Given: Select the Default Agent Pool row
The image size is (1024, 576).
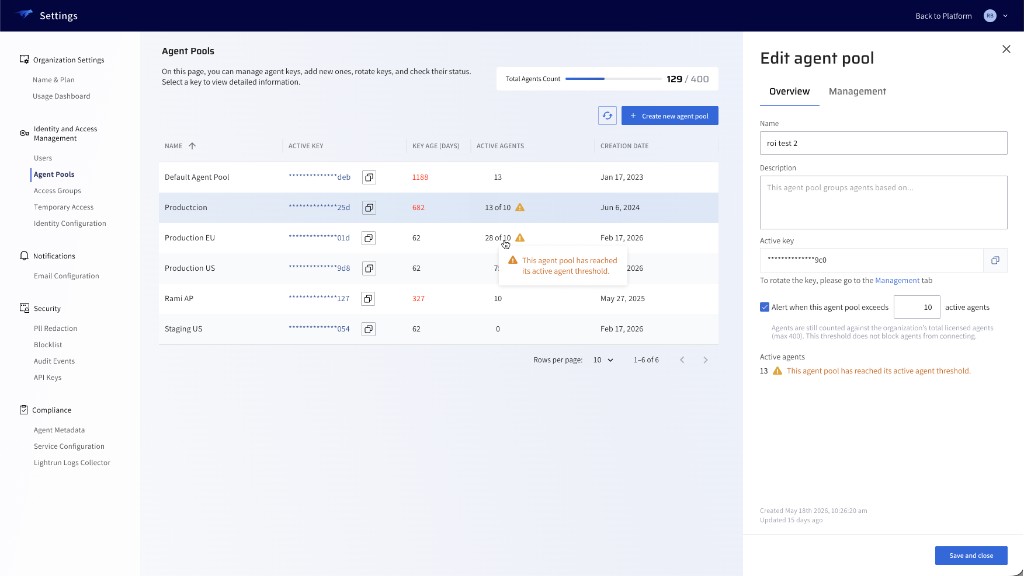Looking at the screenshot, I should click(438, 177).
